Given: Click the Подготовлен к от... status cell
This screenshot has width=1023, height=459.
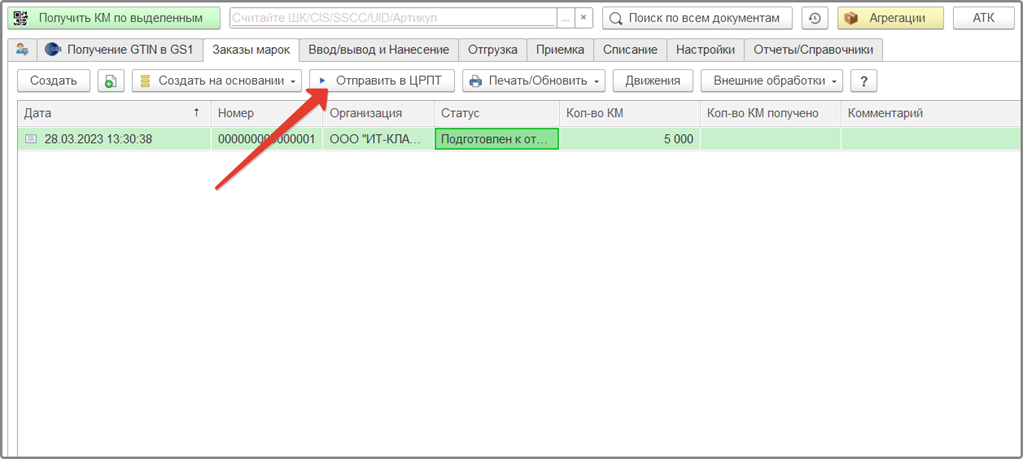Looking at the screenshot, I should coord(496,139).
